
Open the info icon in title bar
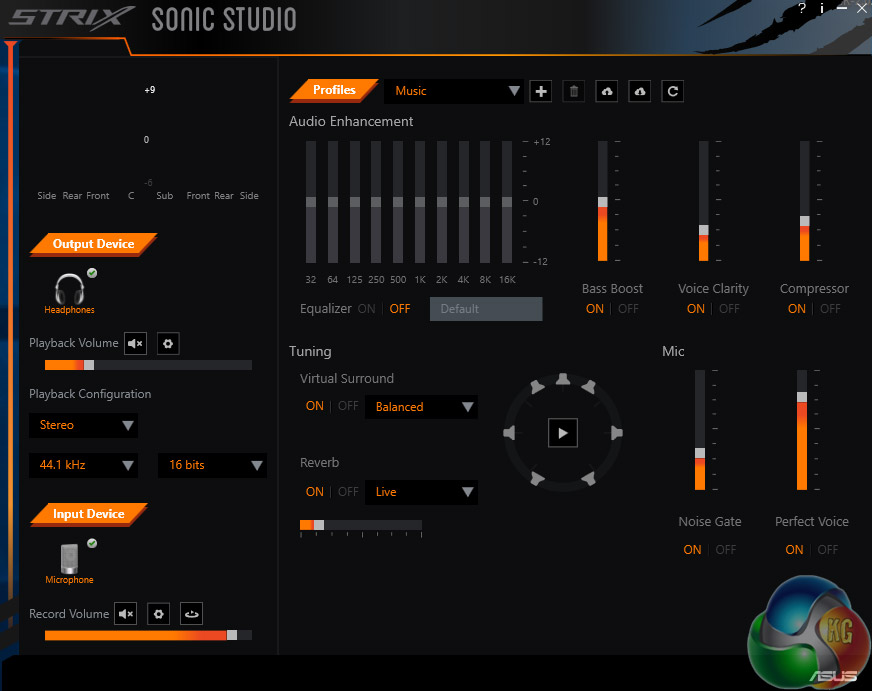coord(821,8)
